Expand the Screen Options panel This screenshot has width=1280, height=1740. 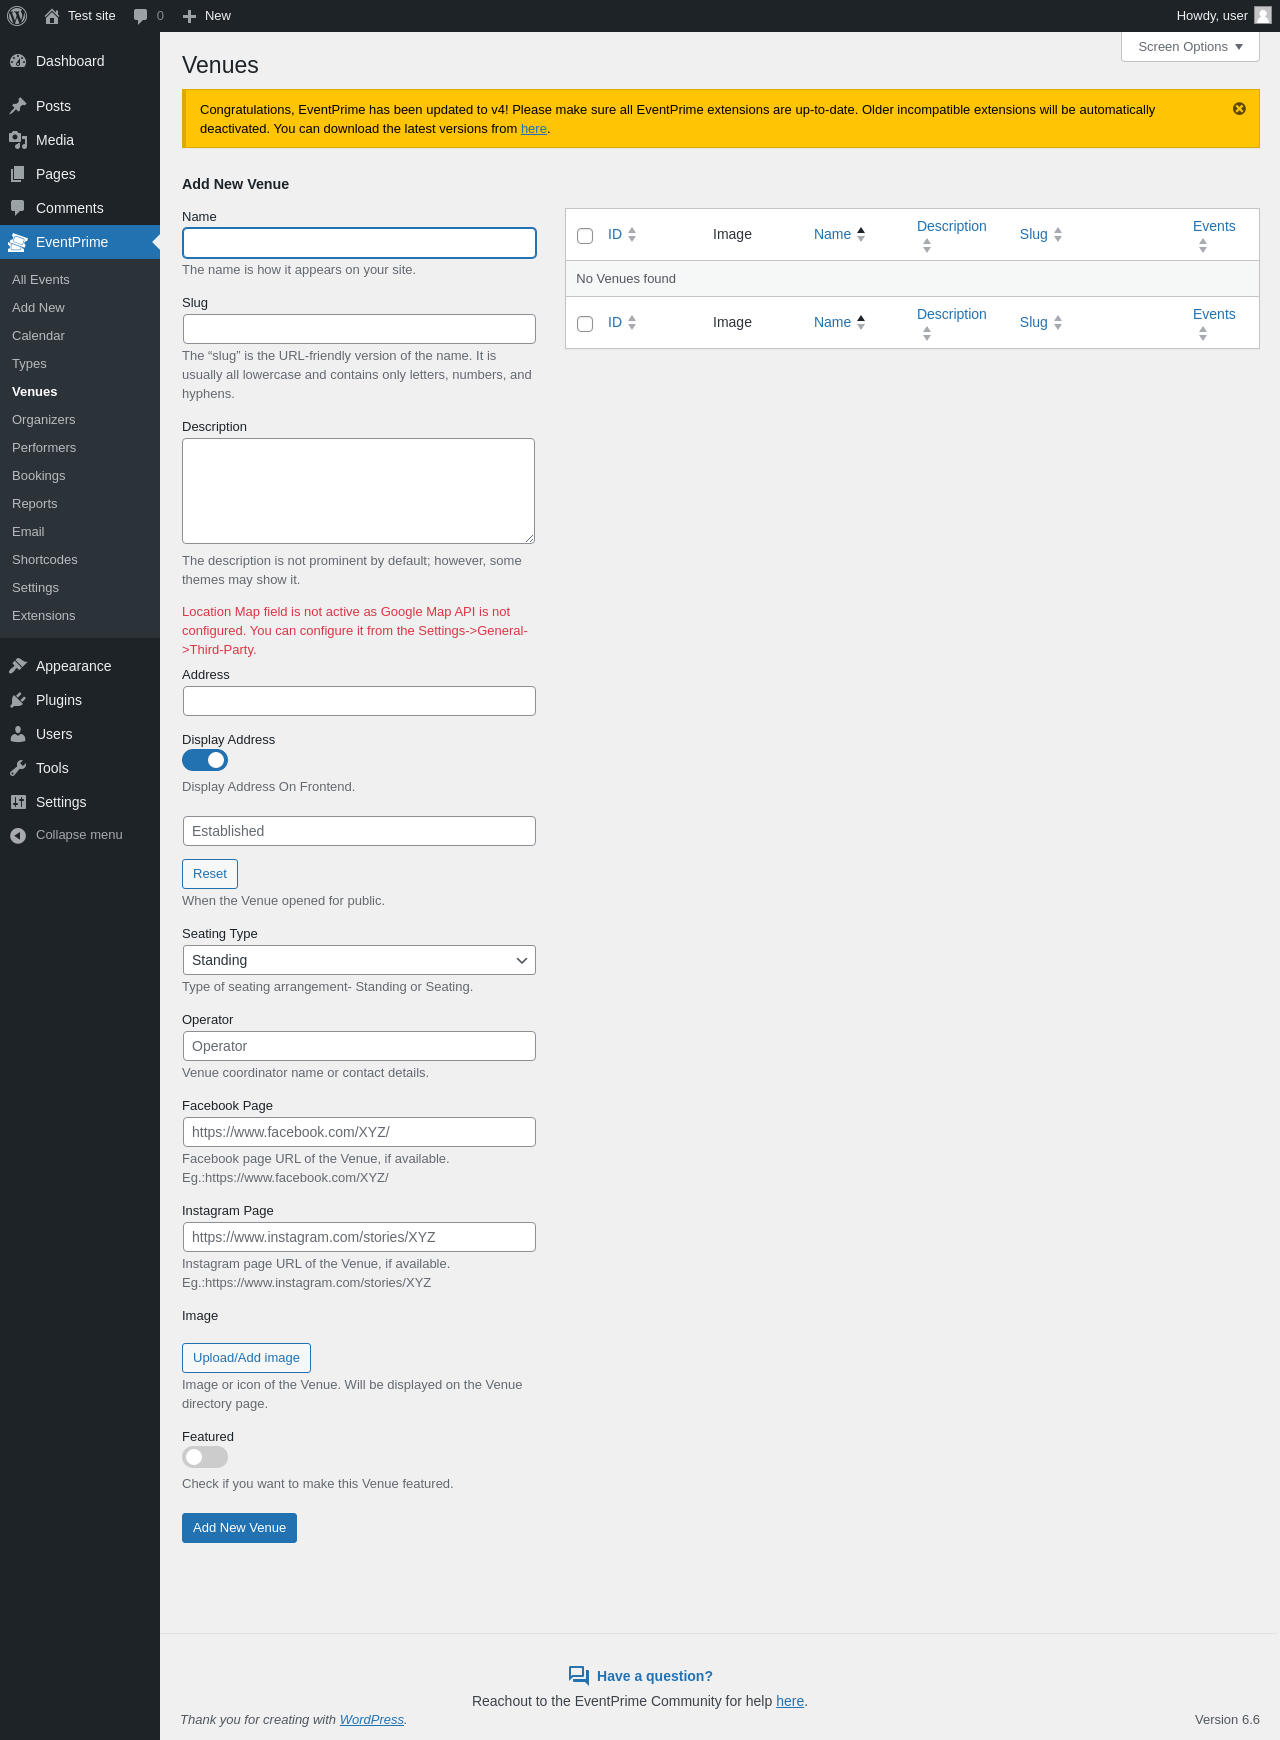[x=1190, y=47]
